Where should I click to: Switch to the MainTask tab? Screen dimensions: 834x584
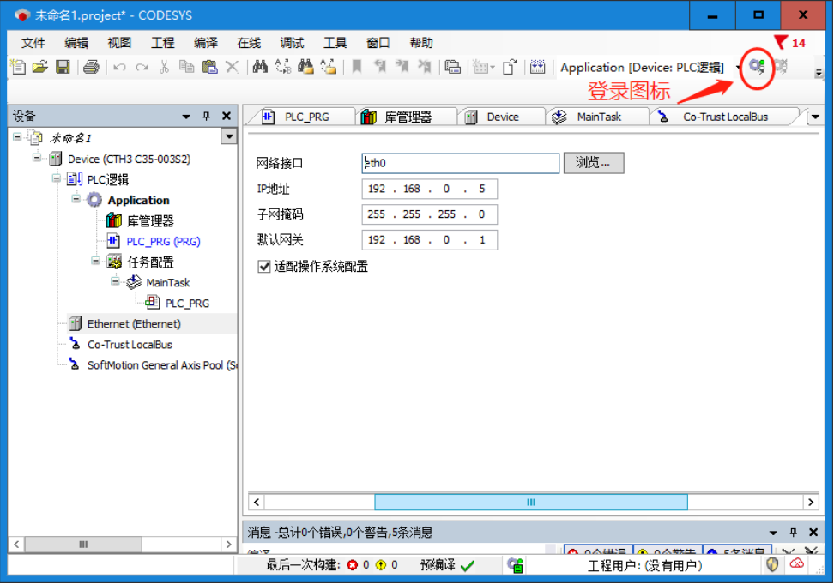pos(596,116)
